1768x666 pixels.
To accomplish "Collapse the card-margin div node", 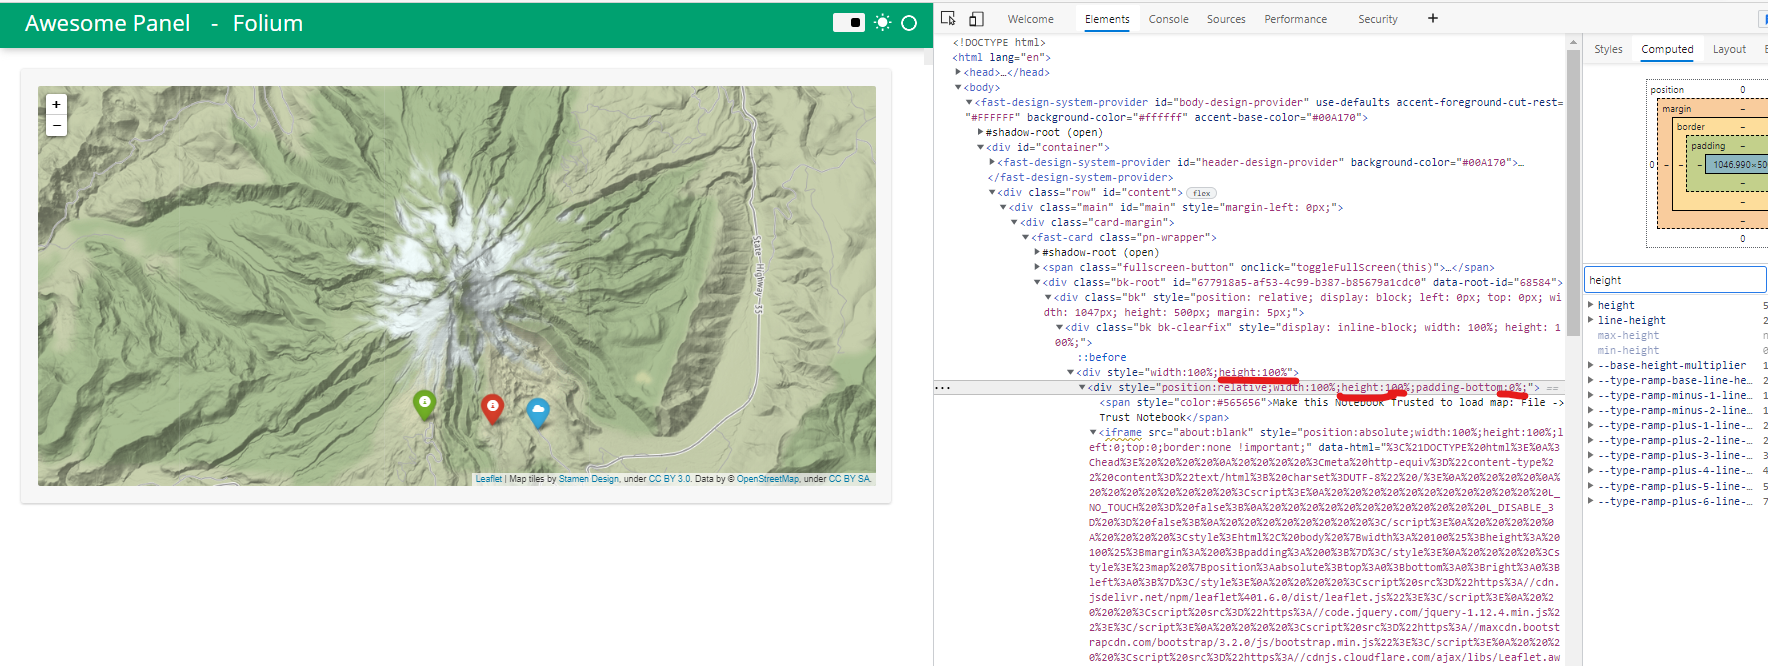I will pos(1014,222).
